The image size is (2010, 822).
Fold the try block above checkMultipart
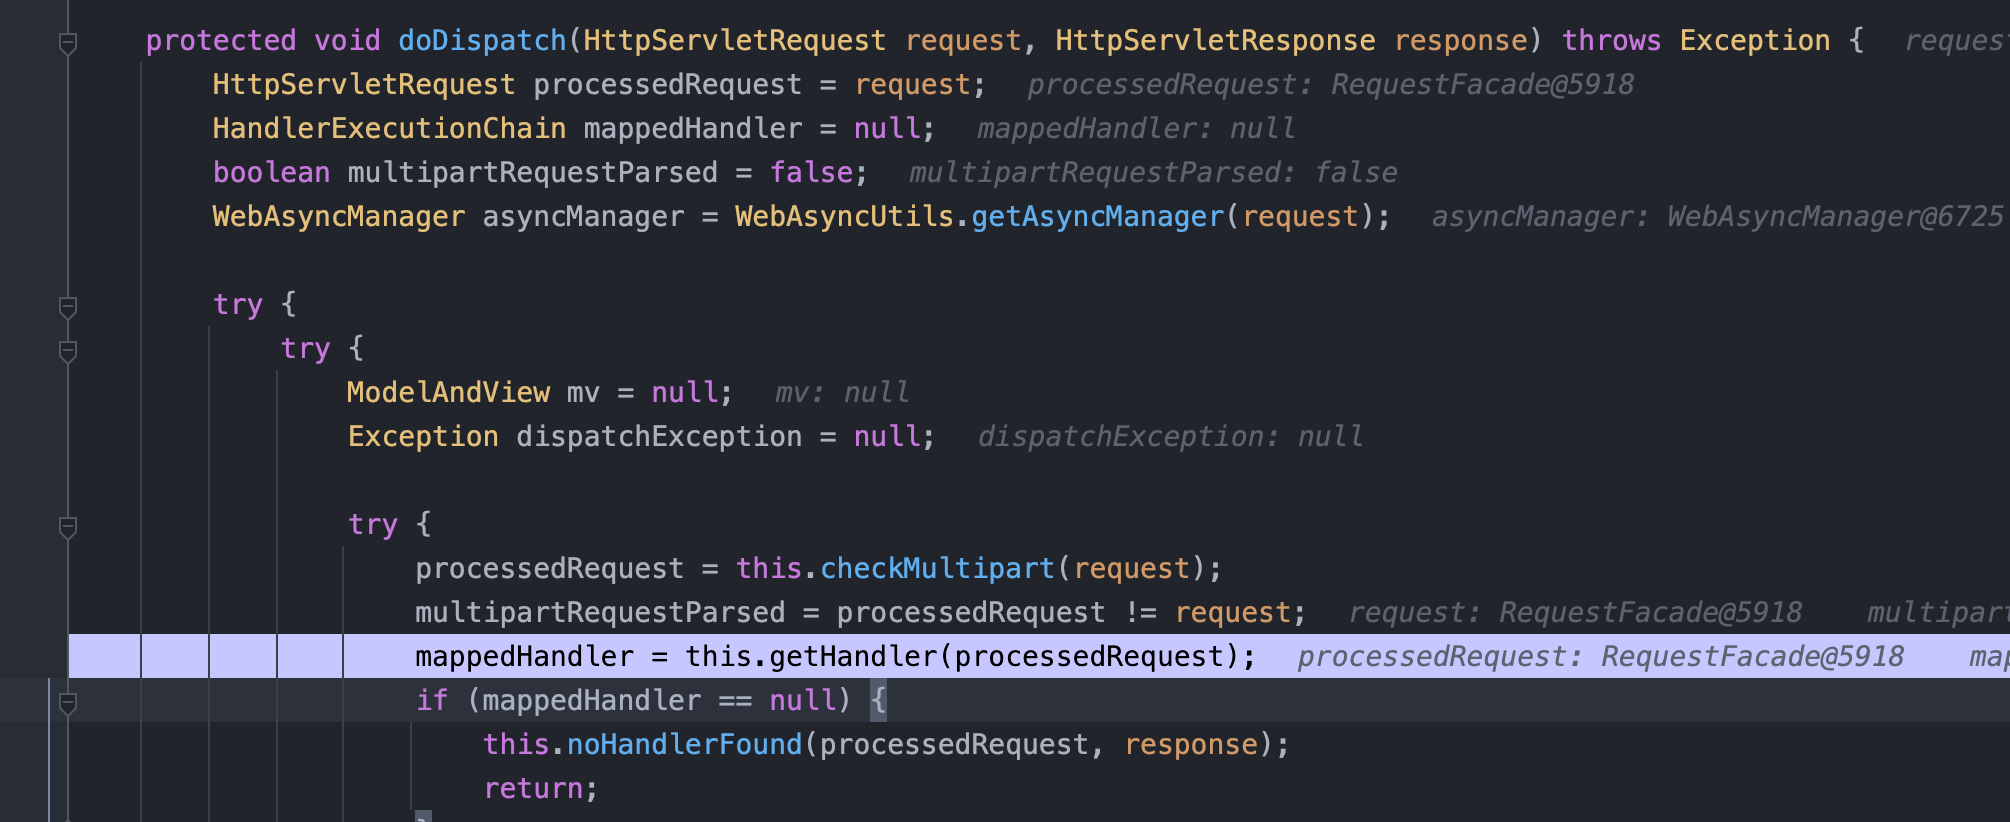[68, 527]
